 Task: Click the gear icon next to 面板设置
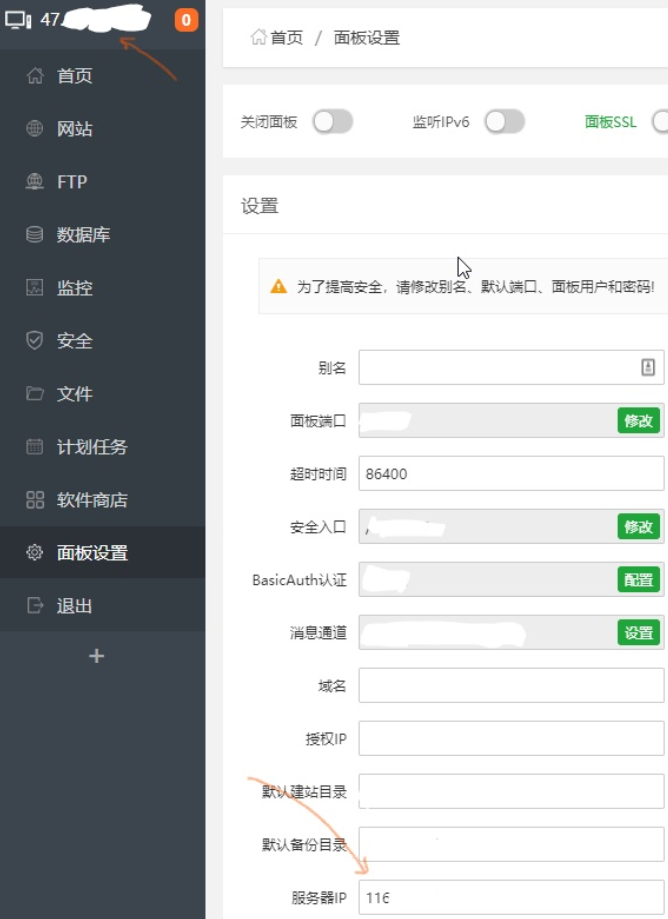[35, 553]
